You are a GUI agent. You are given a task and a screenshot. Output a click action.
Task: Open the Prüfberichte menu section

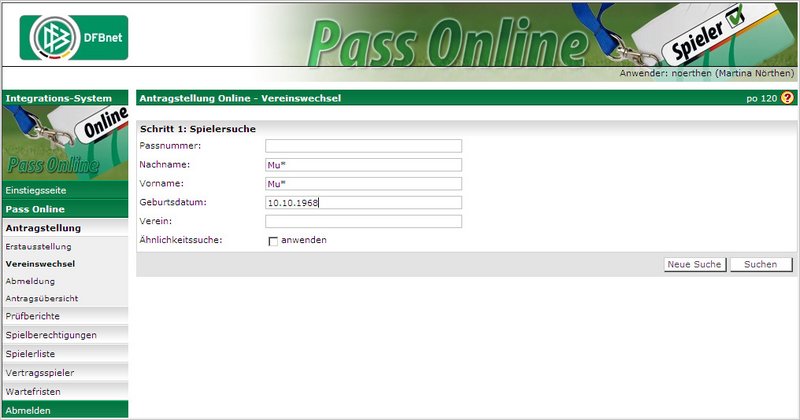pyautogui.click(x=33, y=316)
